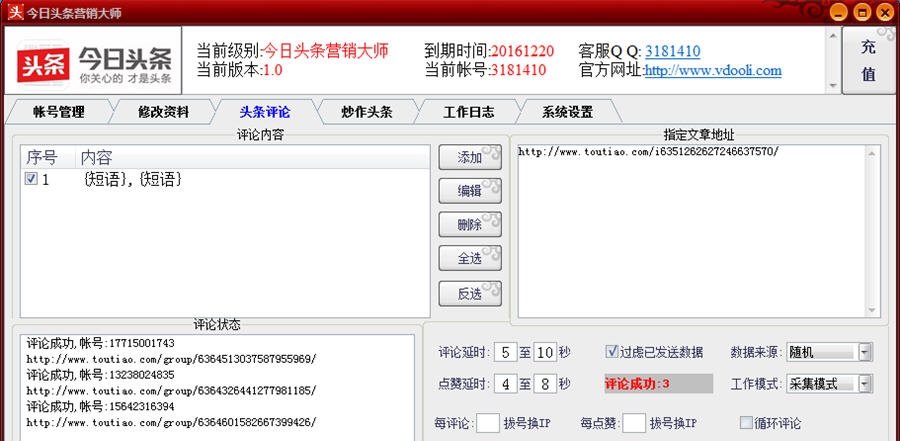Click status line with account 15642316394
900x441 pixels.
[x=100, y=407]
